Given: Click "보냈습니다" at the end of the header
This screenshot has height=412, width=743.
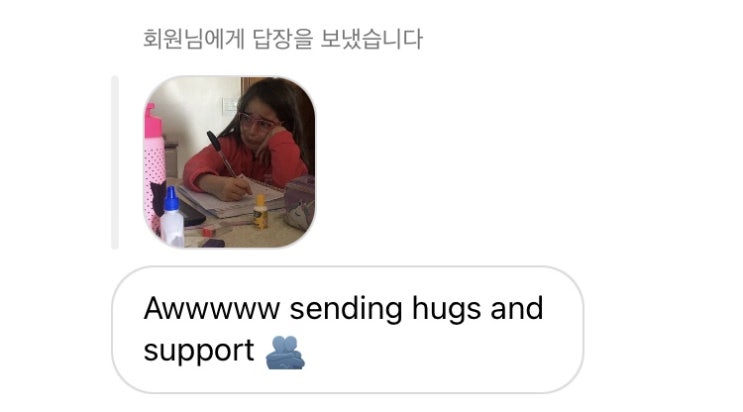Looking at the screenshot, I should pyautogui.click(x=371, y=39).
